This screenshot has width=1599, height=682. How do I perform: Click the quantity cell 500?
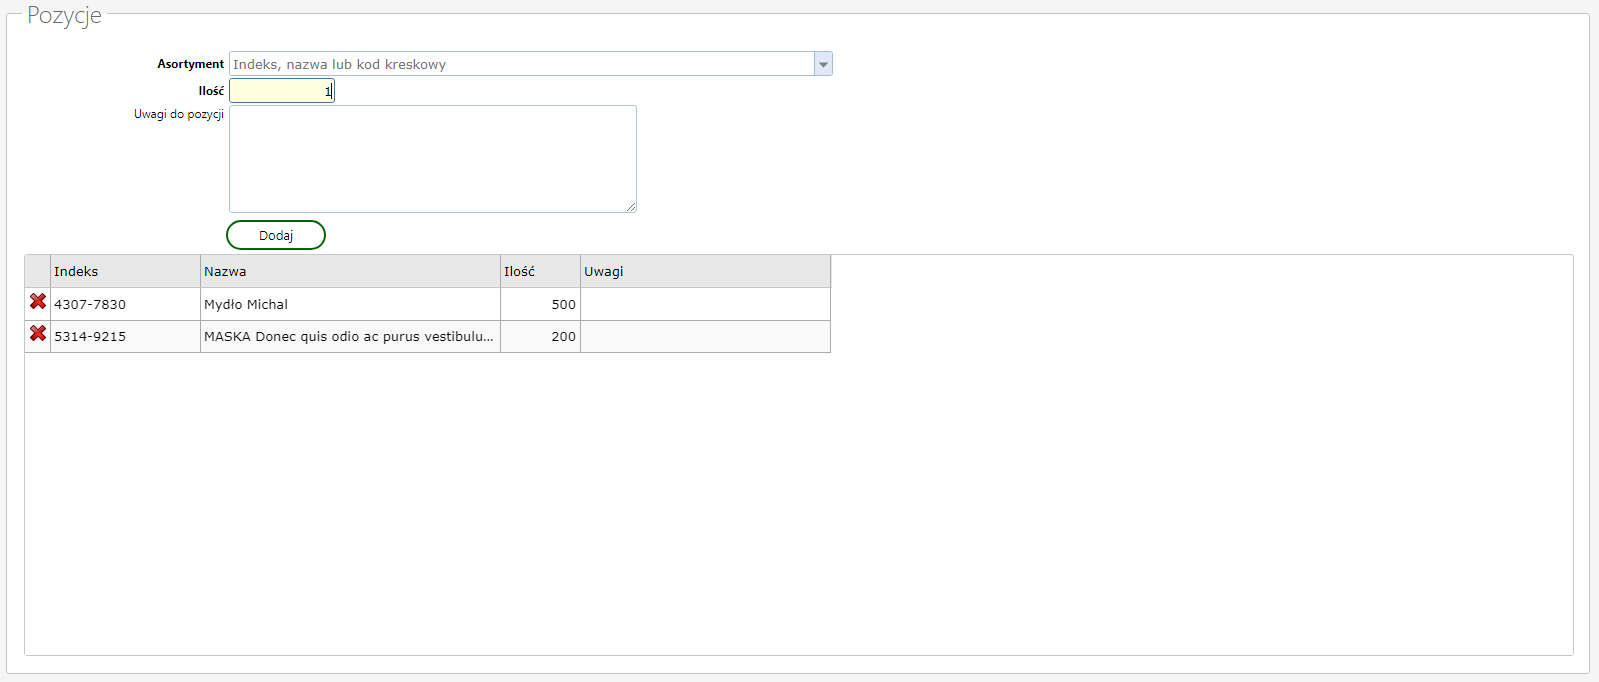[x=540, y=304]
